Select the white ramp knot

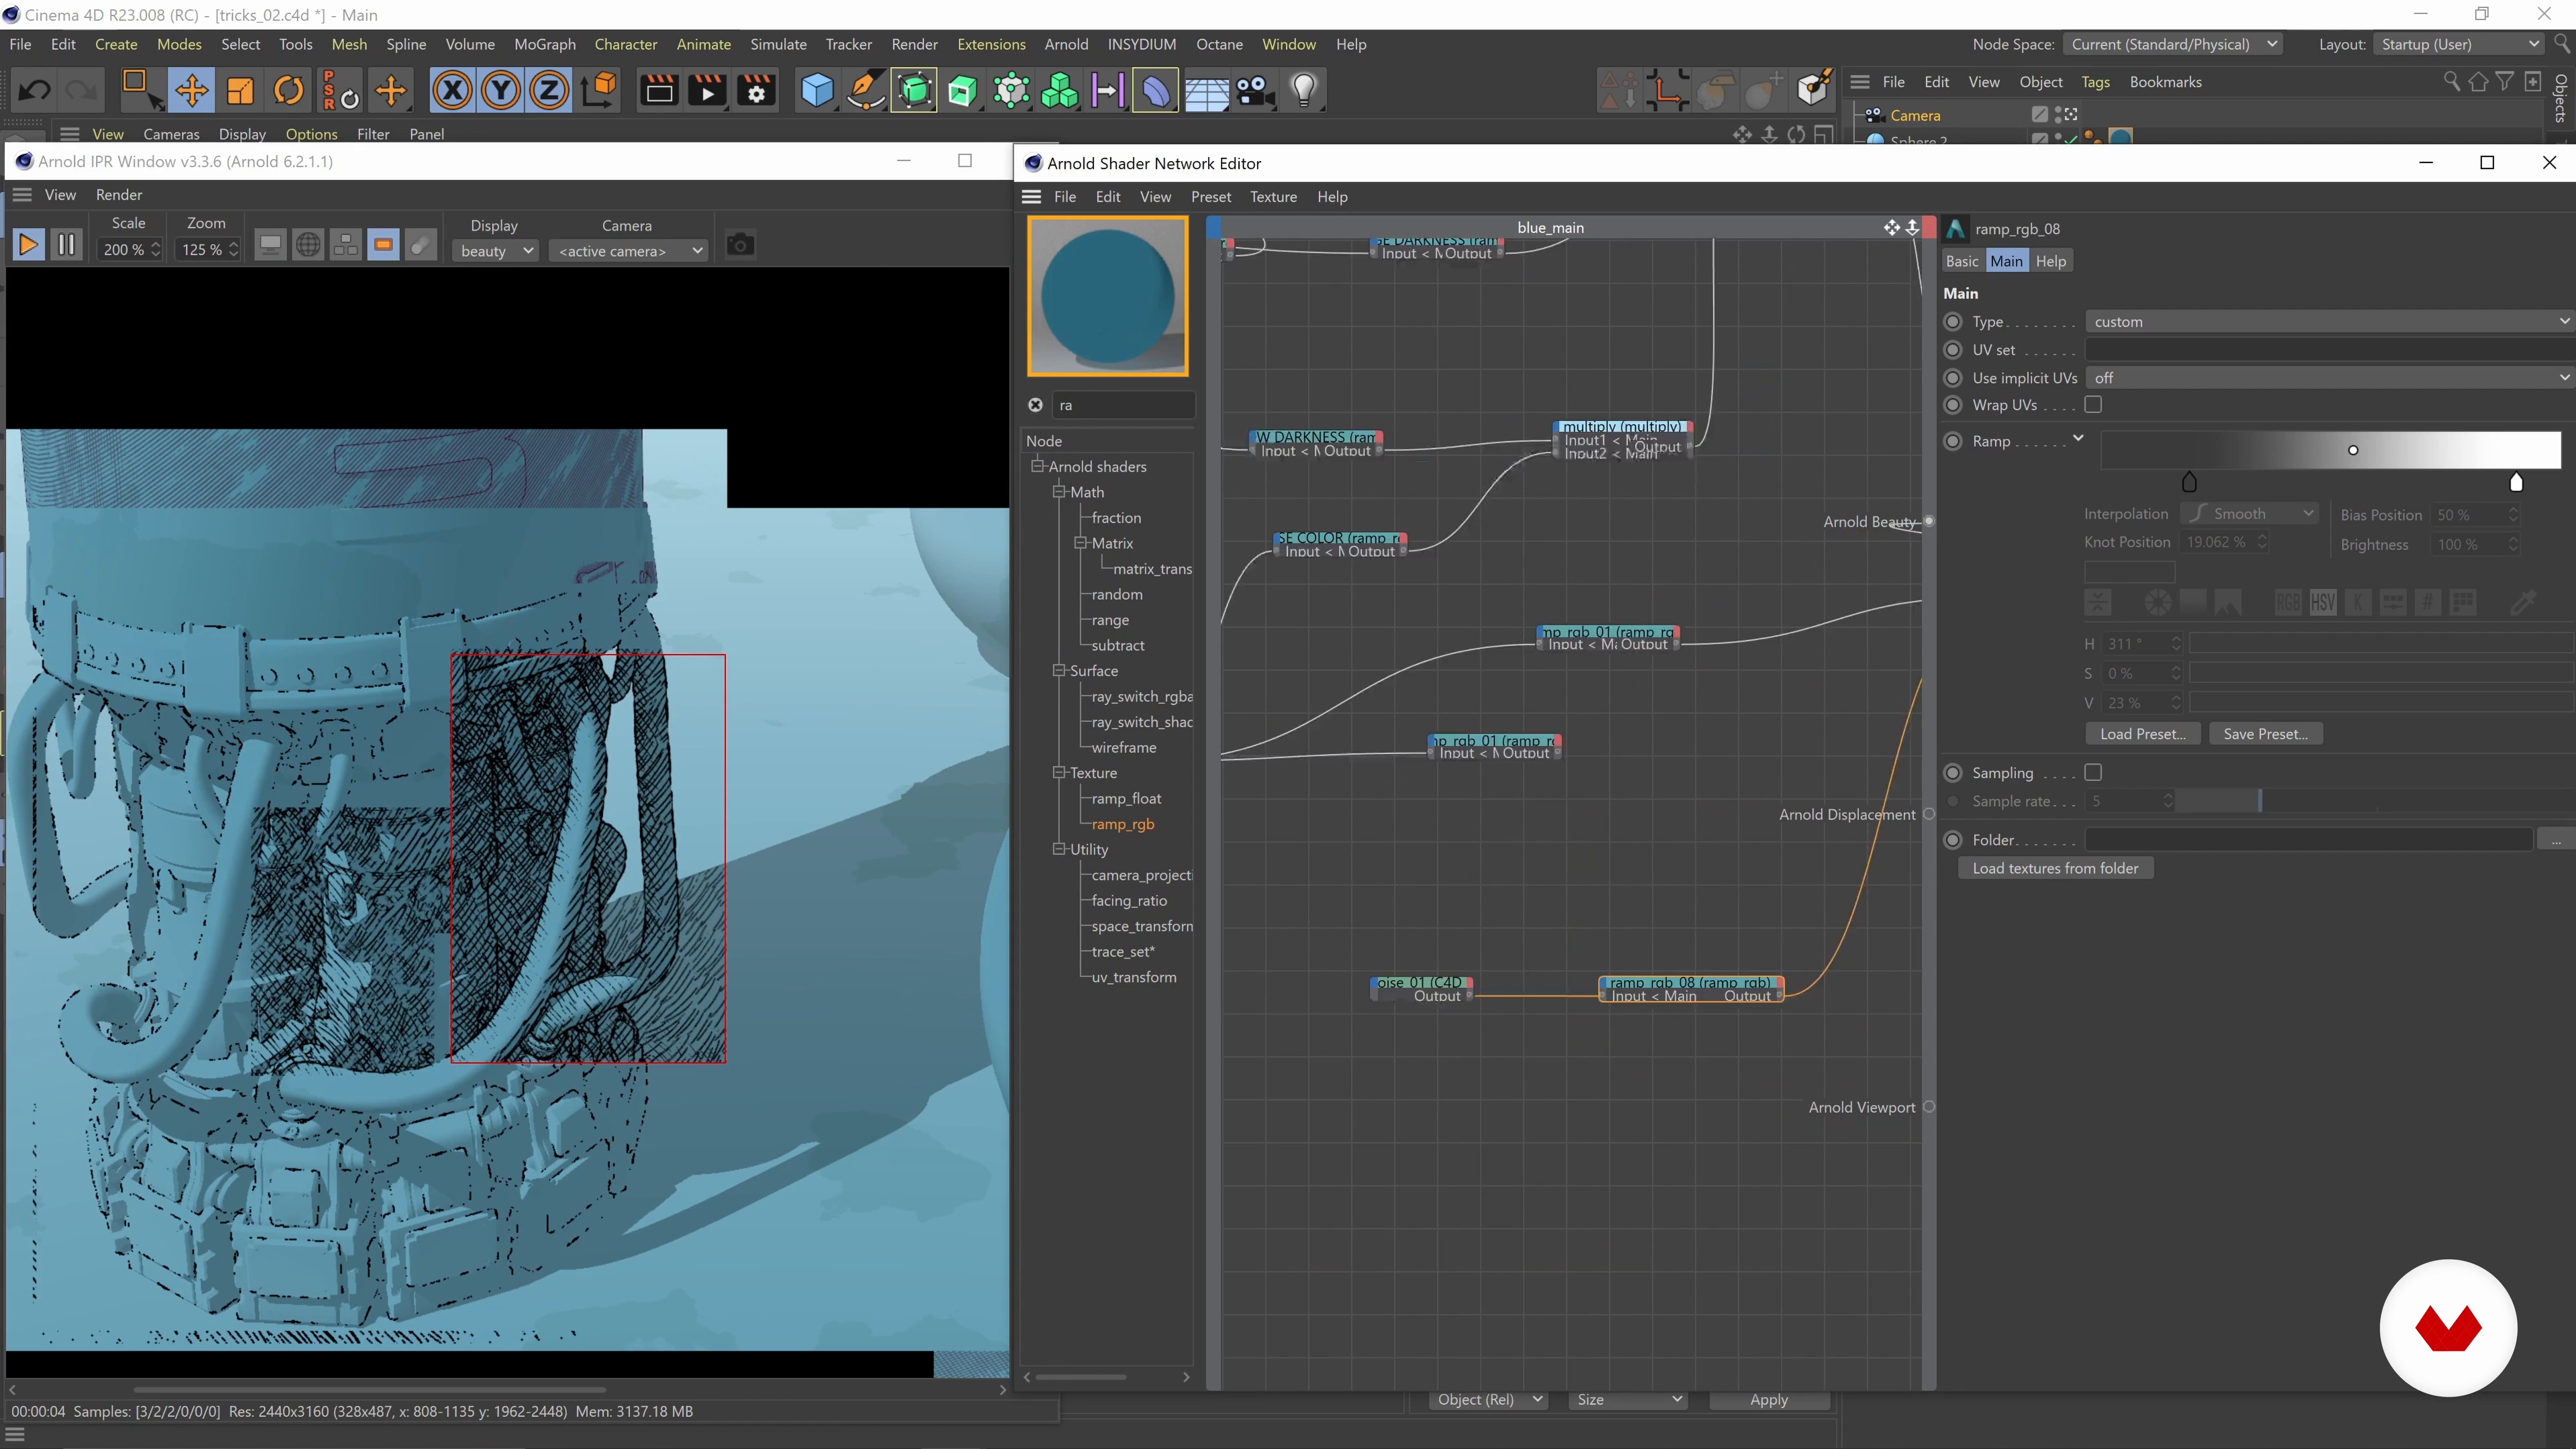tap(2517, 483)
